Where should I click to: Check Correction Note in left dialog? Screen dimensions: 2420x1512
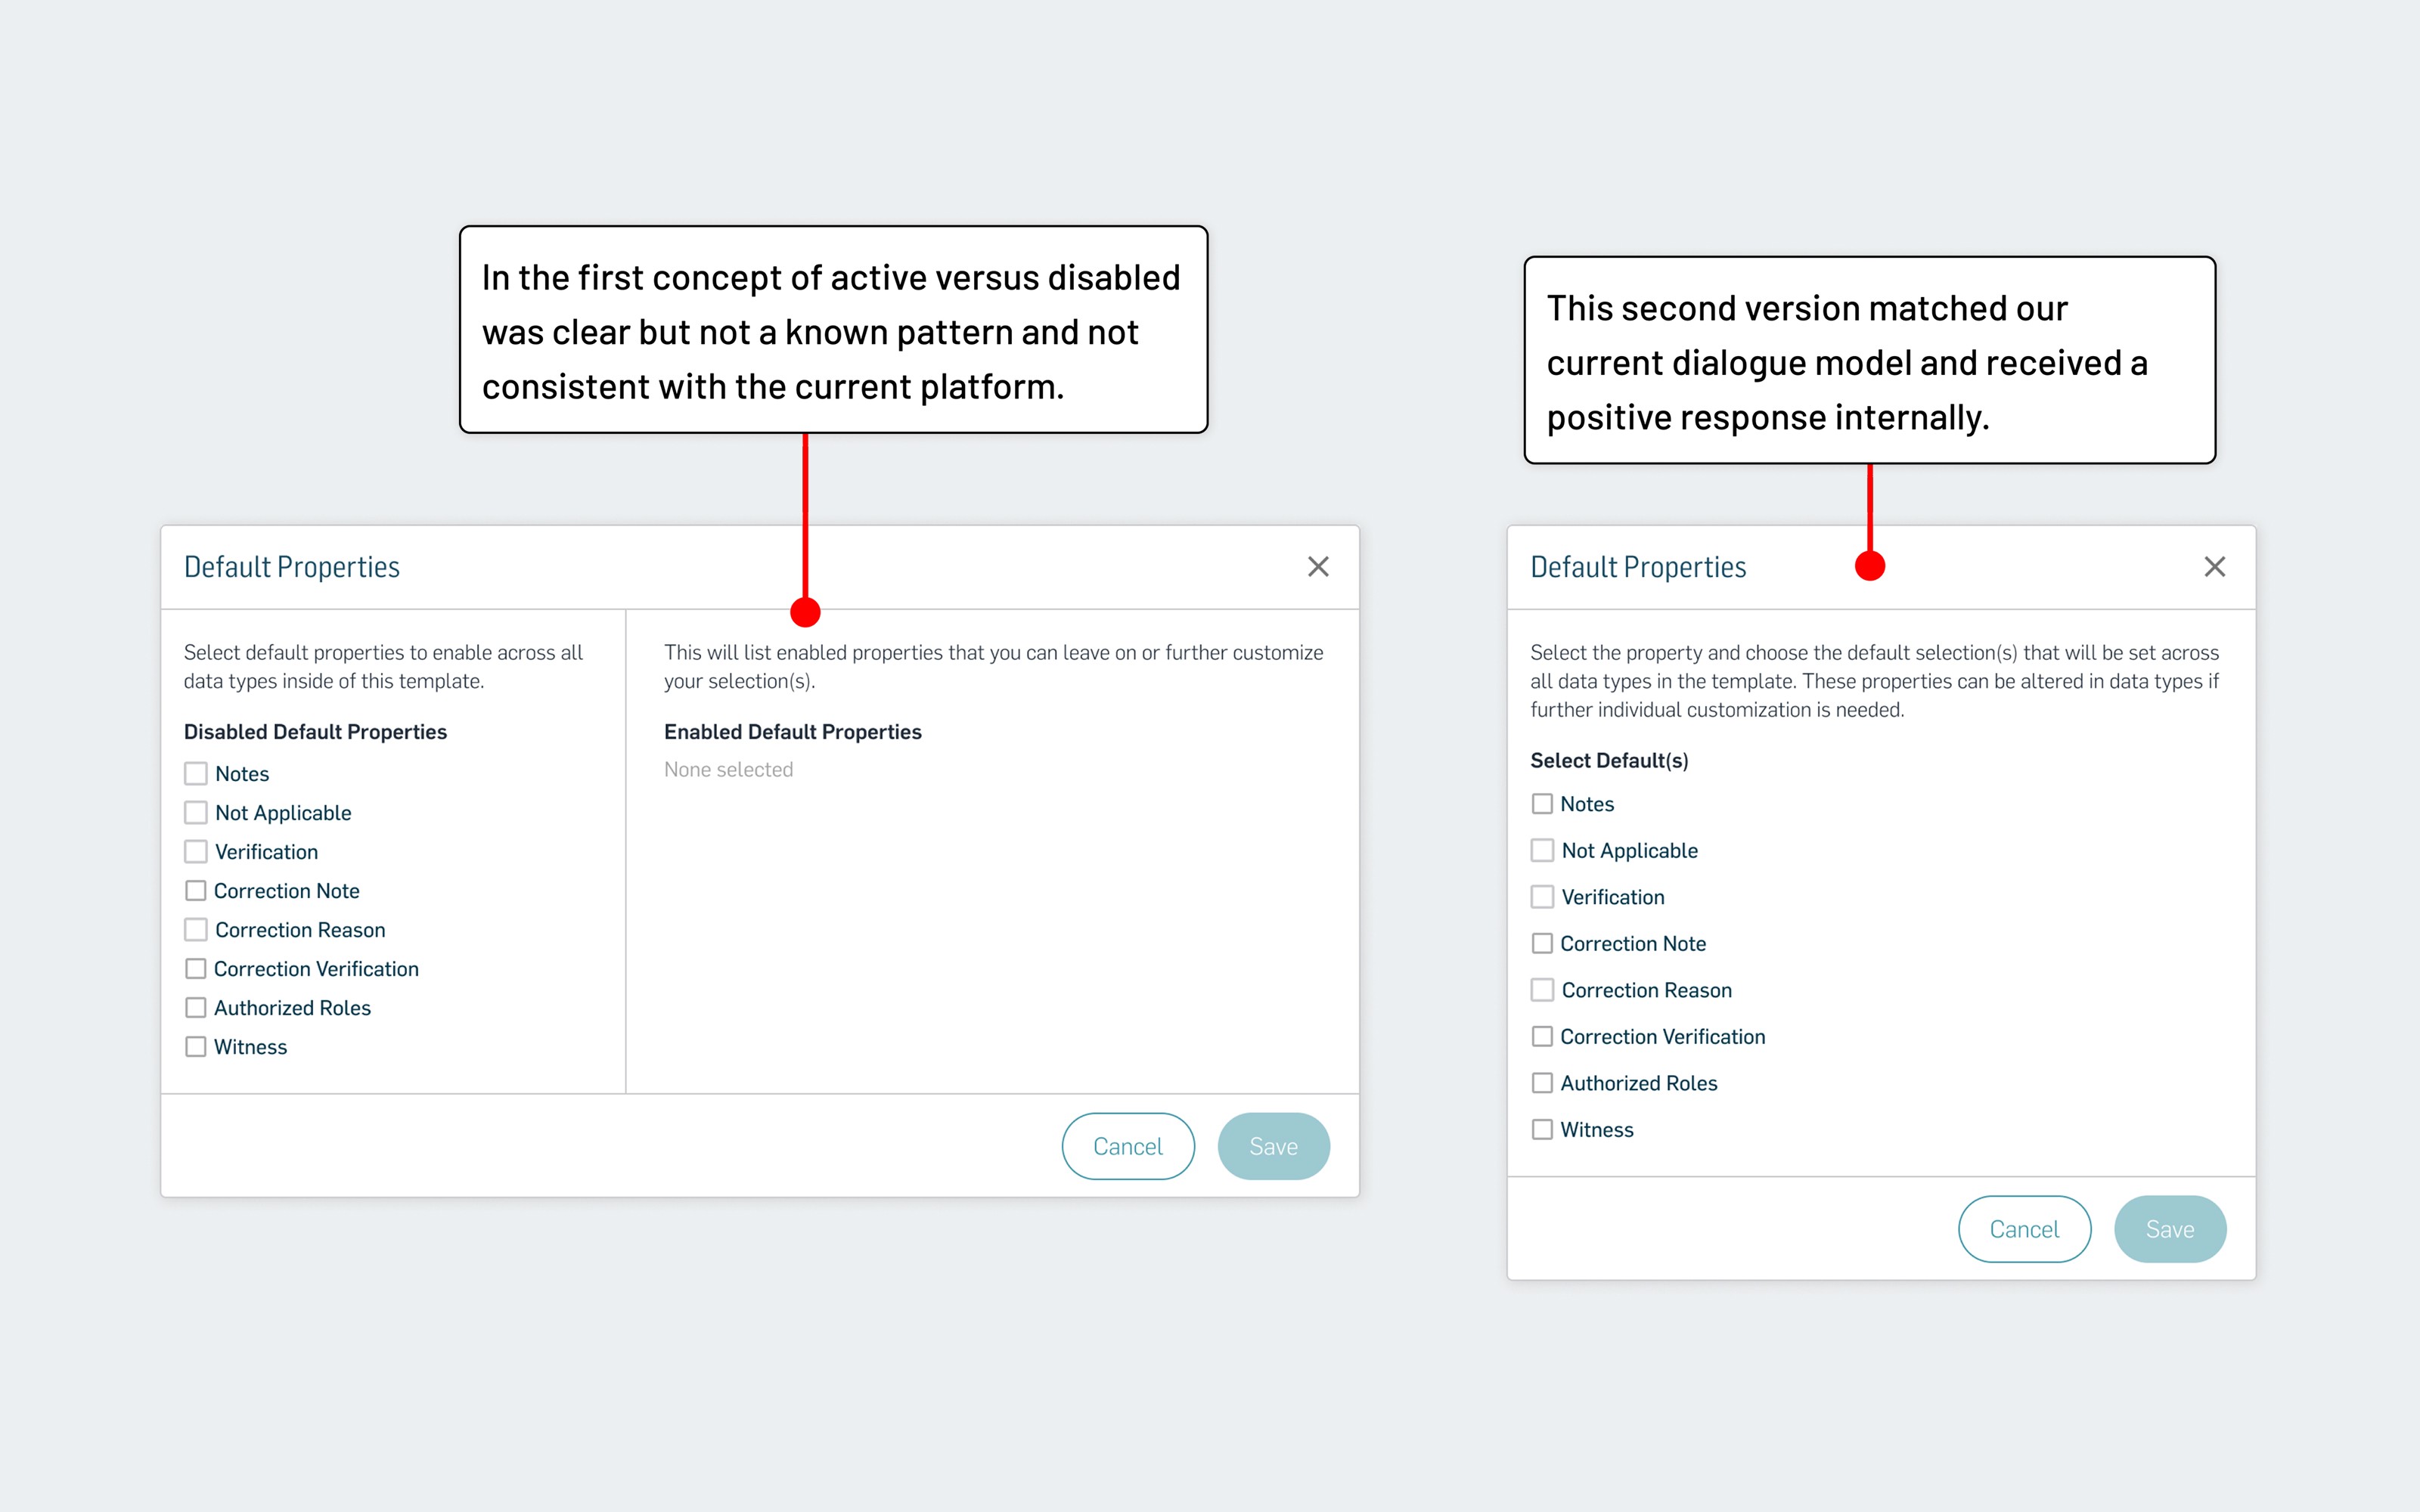coord(196,891)
